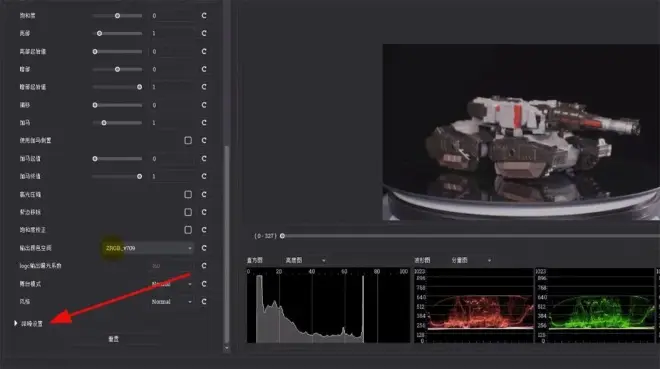Reset the 舞台模式 setting via its reset icon

(204, 284)
